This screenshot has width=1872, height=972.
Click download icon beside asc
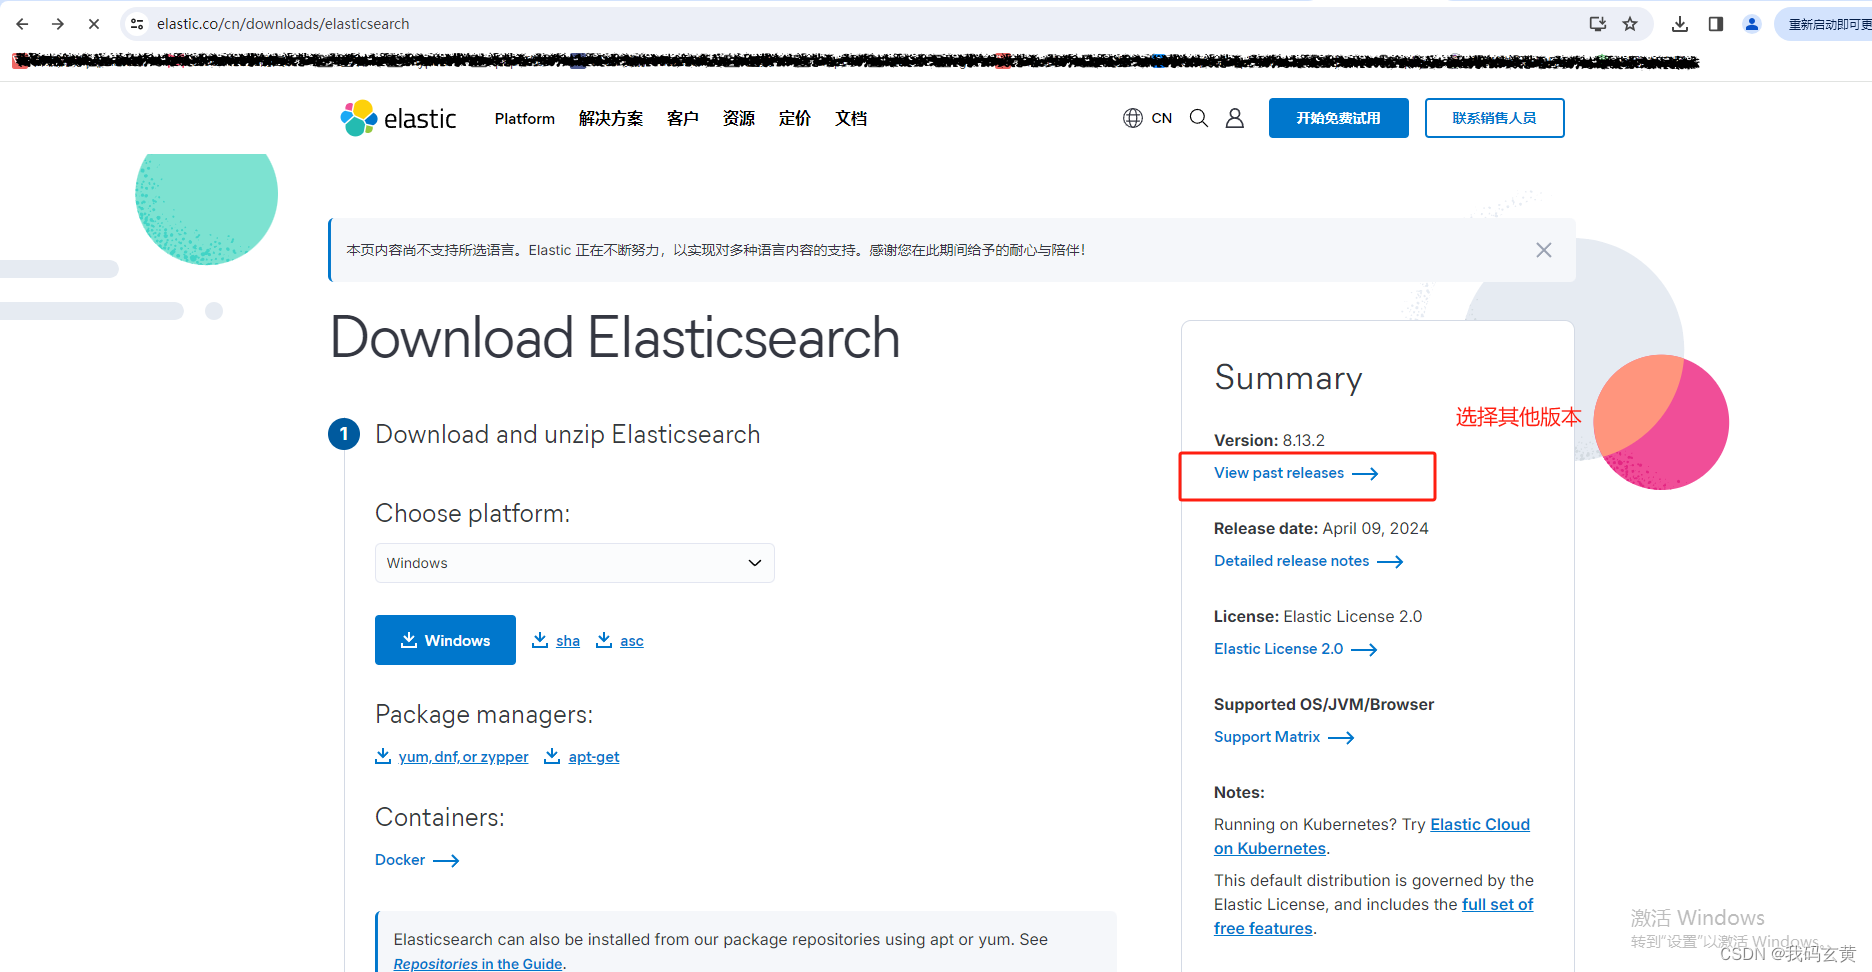point(604,640)
